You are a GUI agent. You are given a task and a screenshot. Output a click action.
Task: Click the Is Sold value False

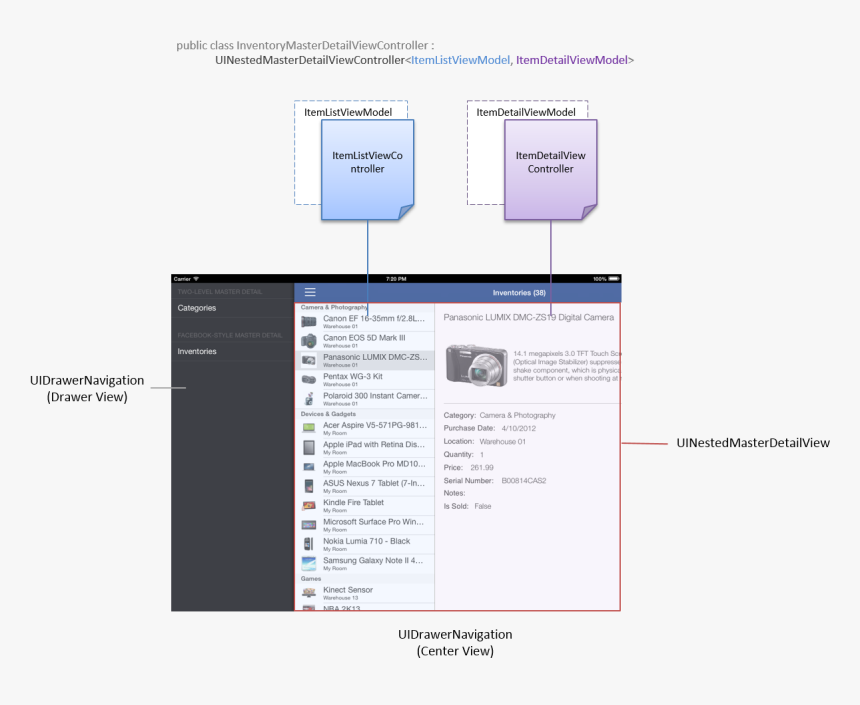(483, 506)
